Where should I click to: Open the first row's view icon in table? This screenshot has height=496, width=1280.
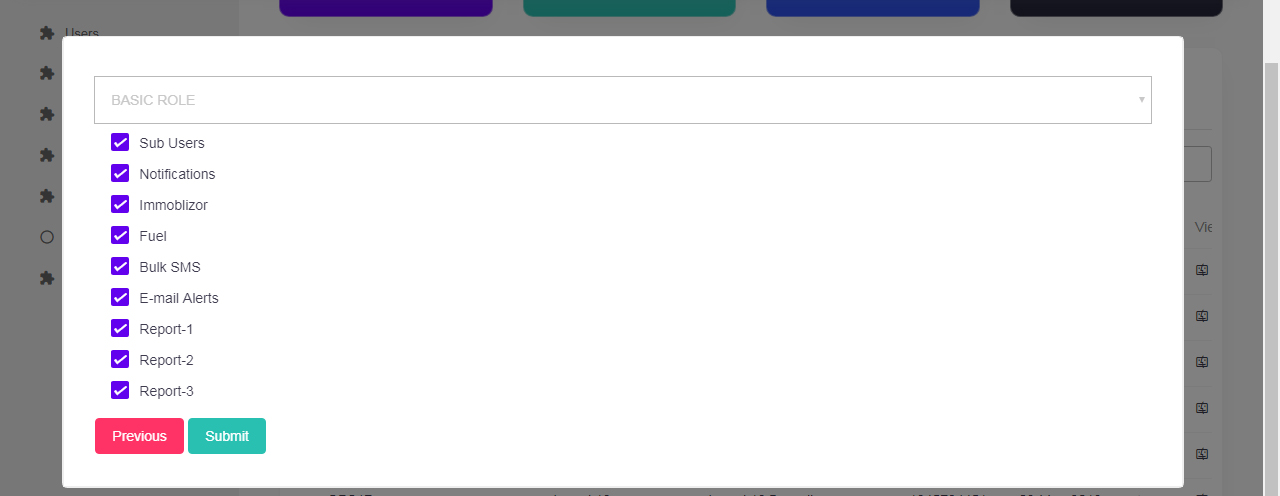pos(1202,270)
